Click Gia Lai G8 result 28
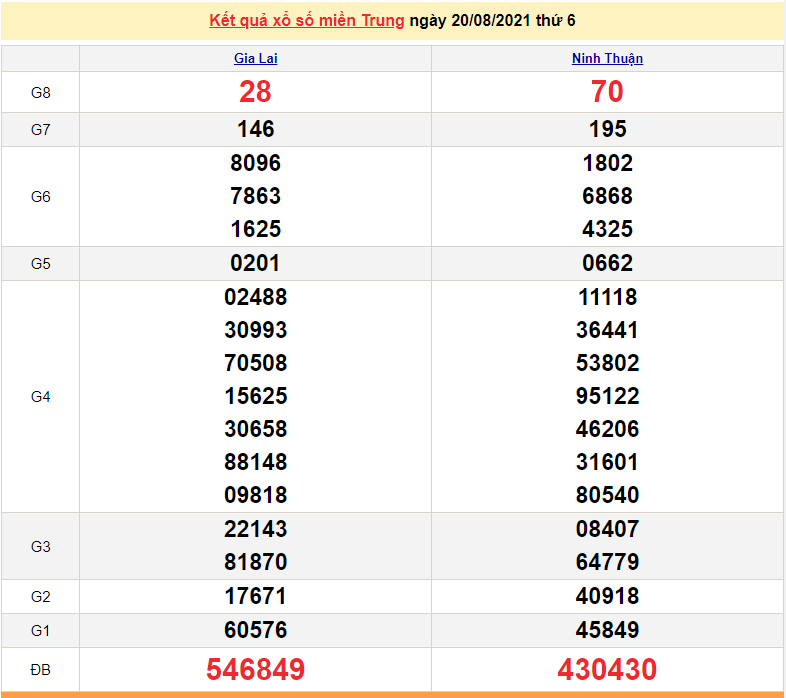This screenshot has height=698, width=786. tap(255, 92)
